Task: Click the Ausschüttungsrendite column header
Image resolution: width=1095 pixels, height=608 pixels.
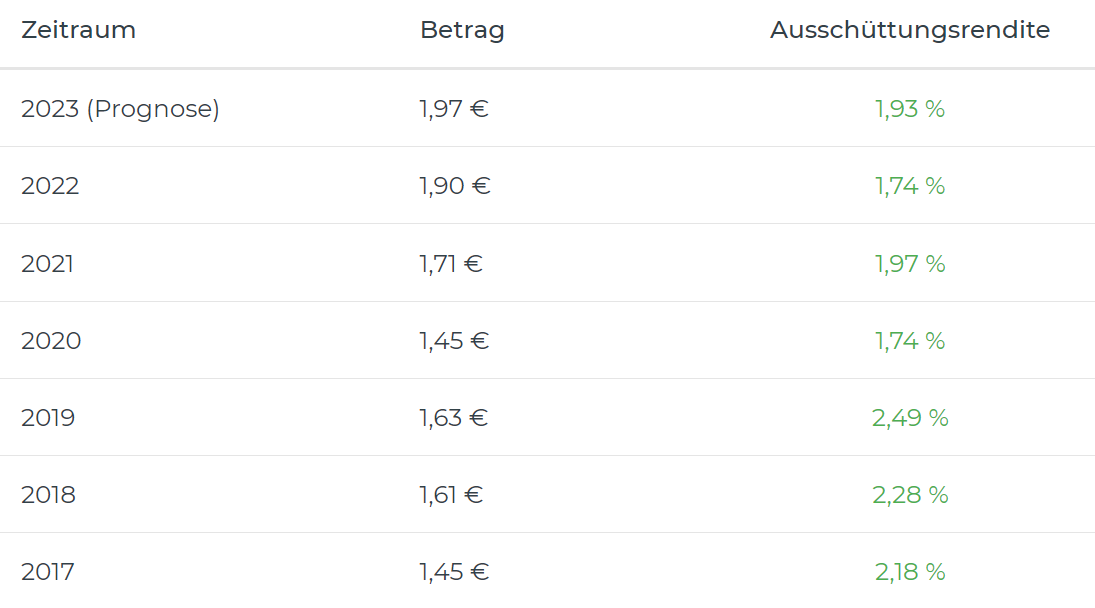Action: 909,30
